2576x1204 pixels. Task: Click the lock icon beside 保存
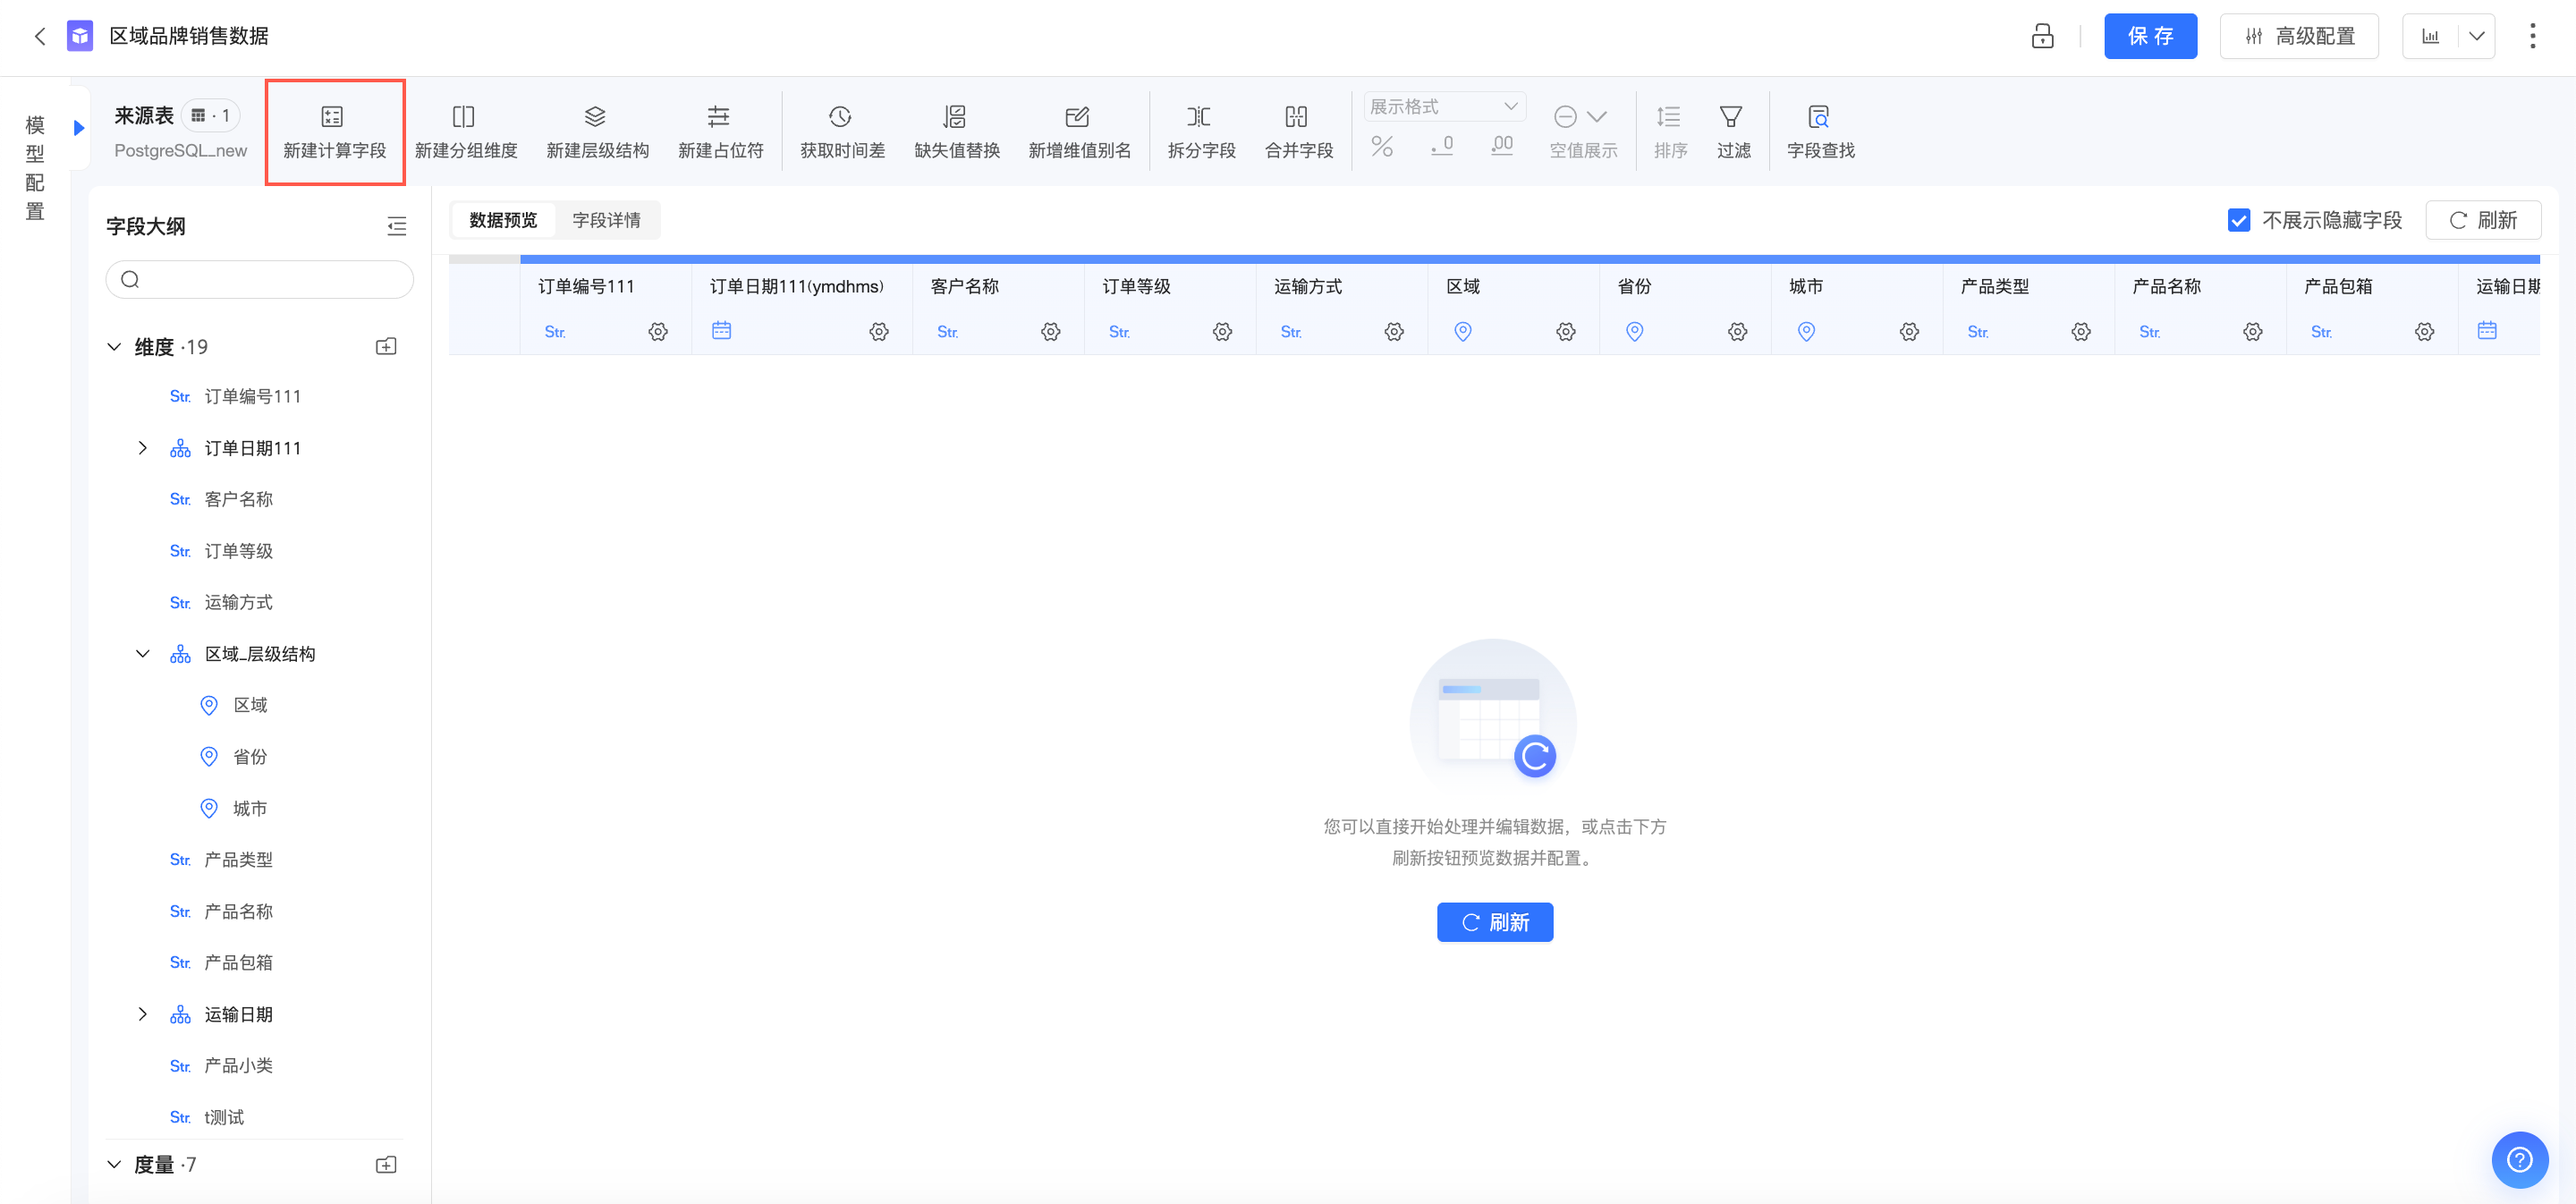pos(2042,36)
